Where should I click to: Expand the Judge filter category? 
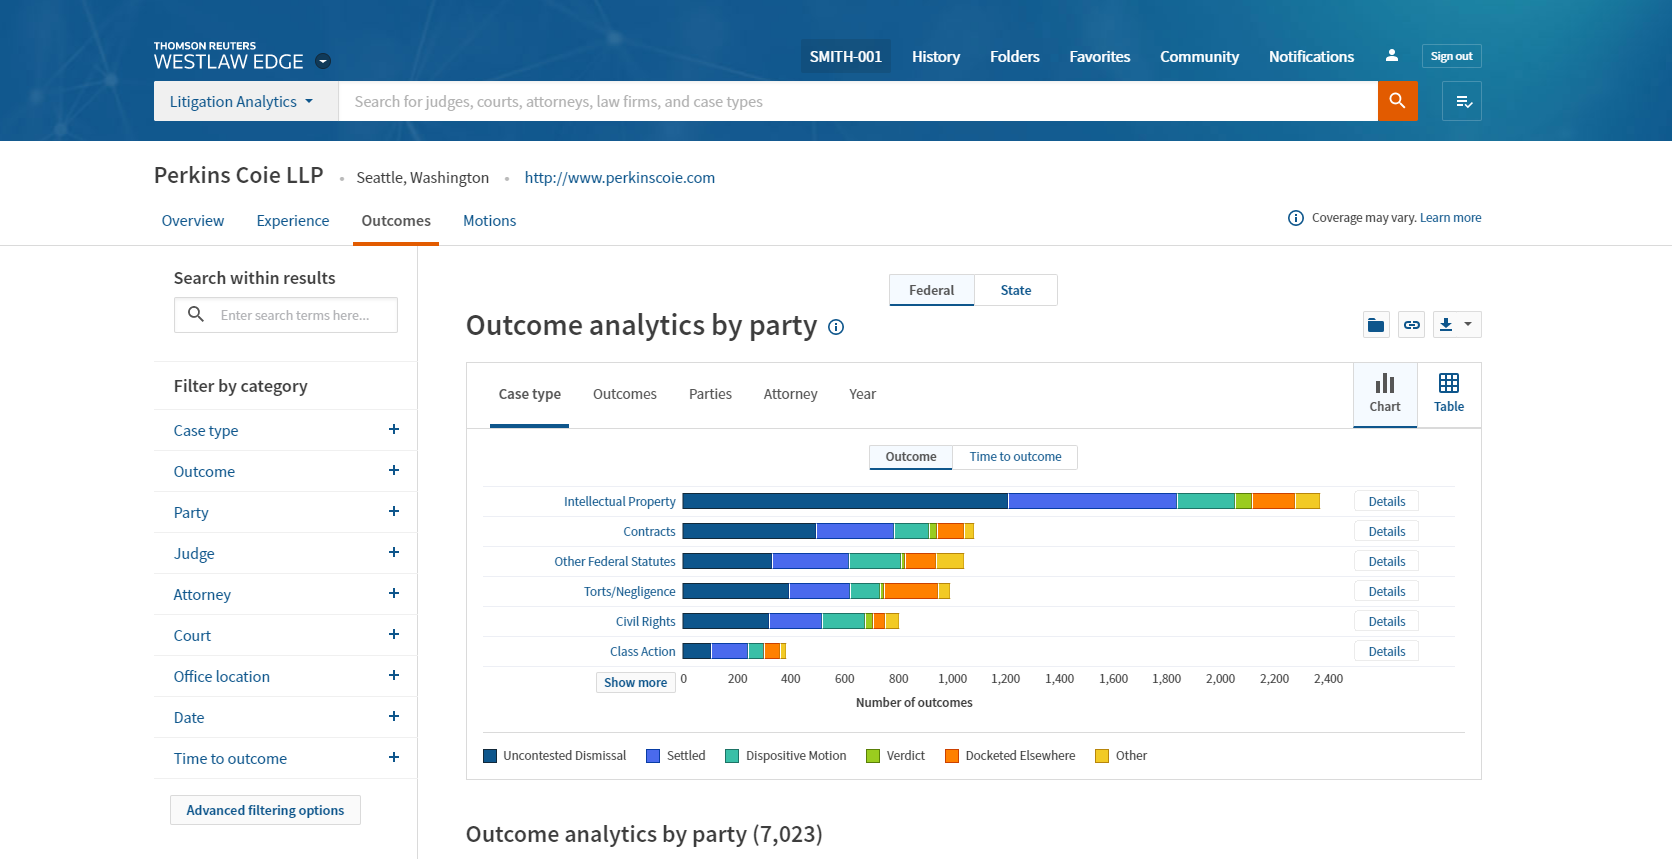[393, 553]
